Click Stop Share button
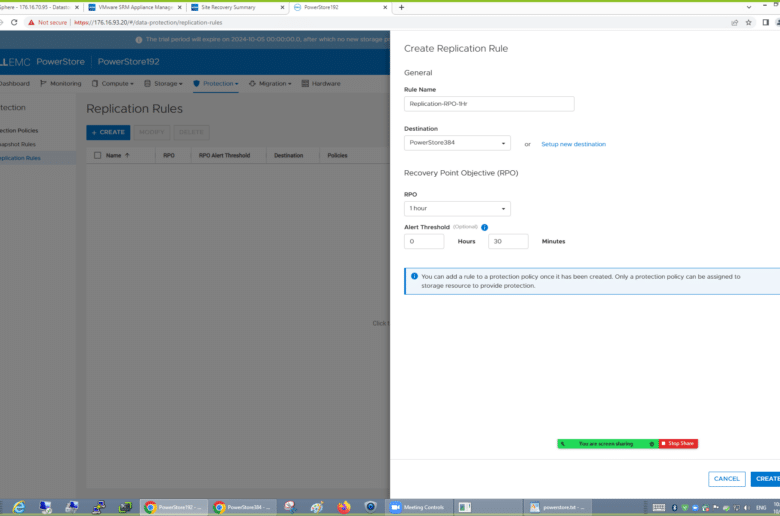 click(678, 443)
